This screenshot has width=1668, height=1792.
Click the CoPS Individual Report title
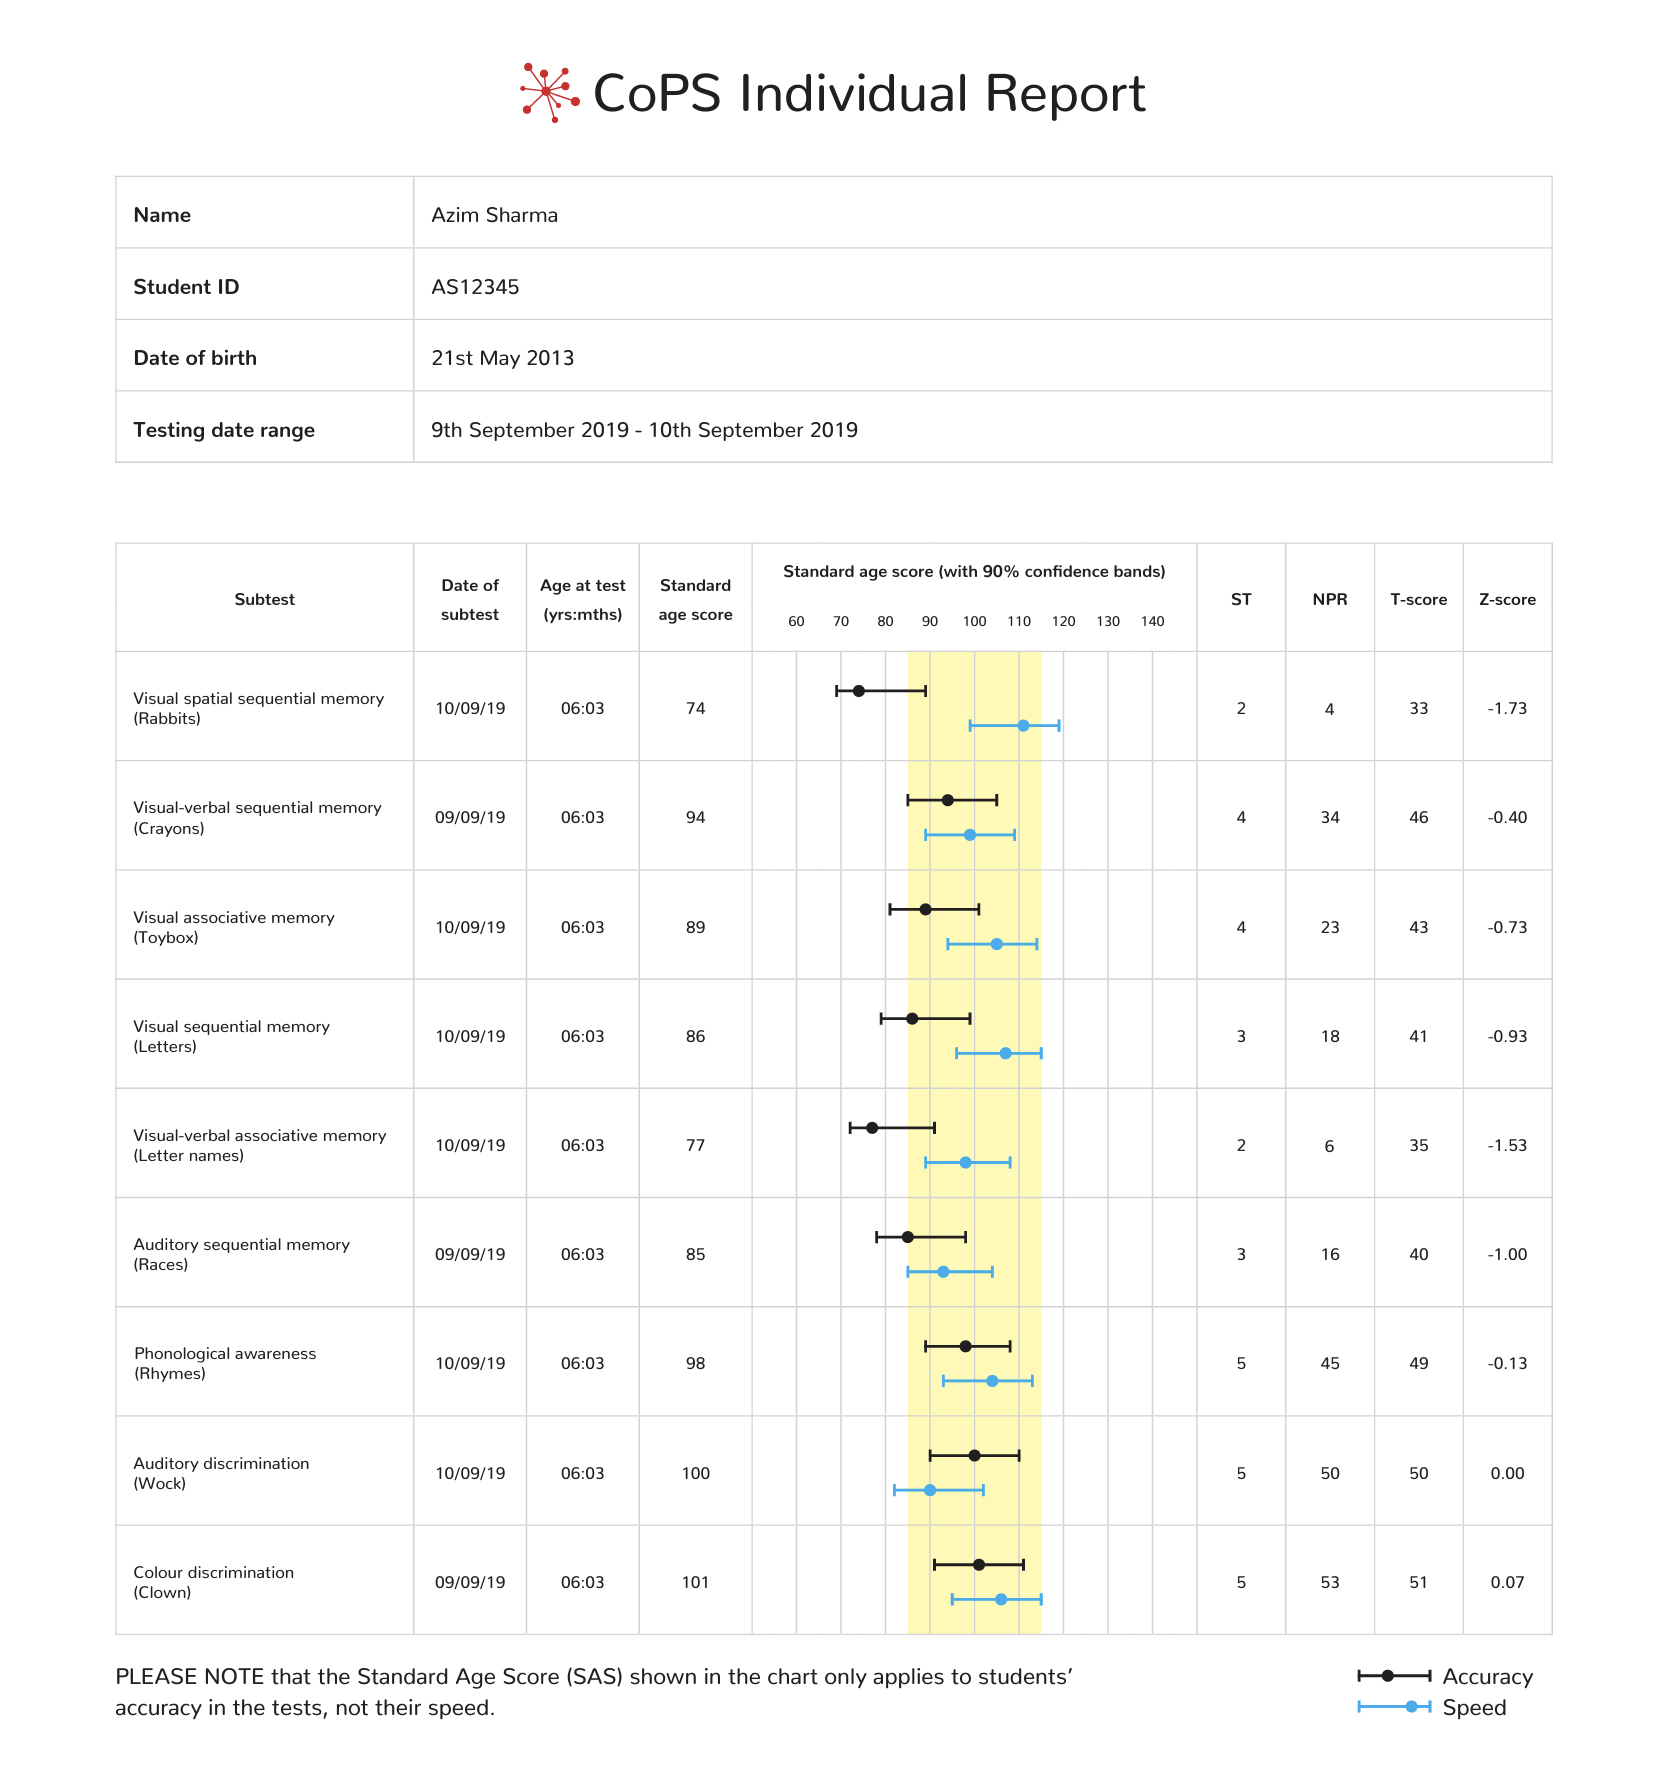pos(869,94)
